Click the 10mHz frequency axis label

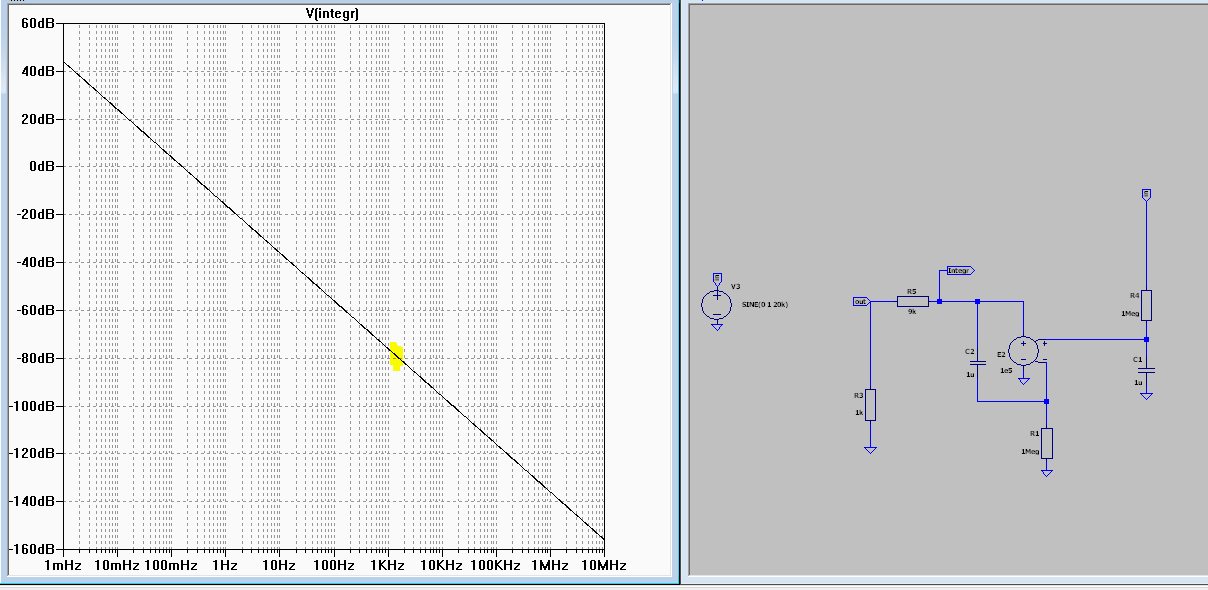[117, 565]
